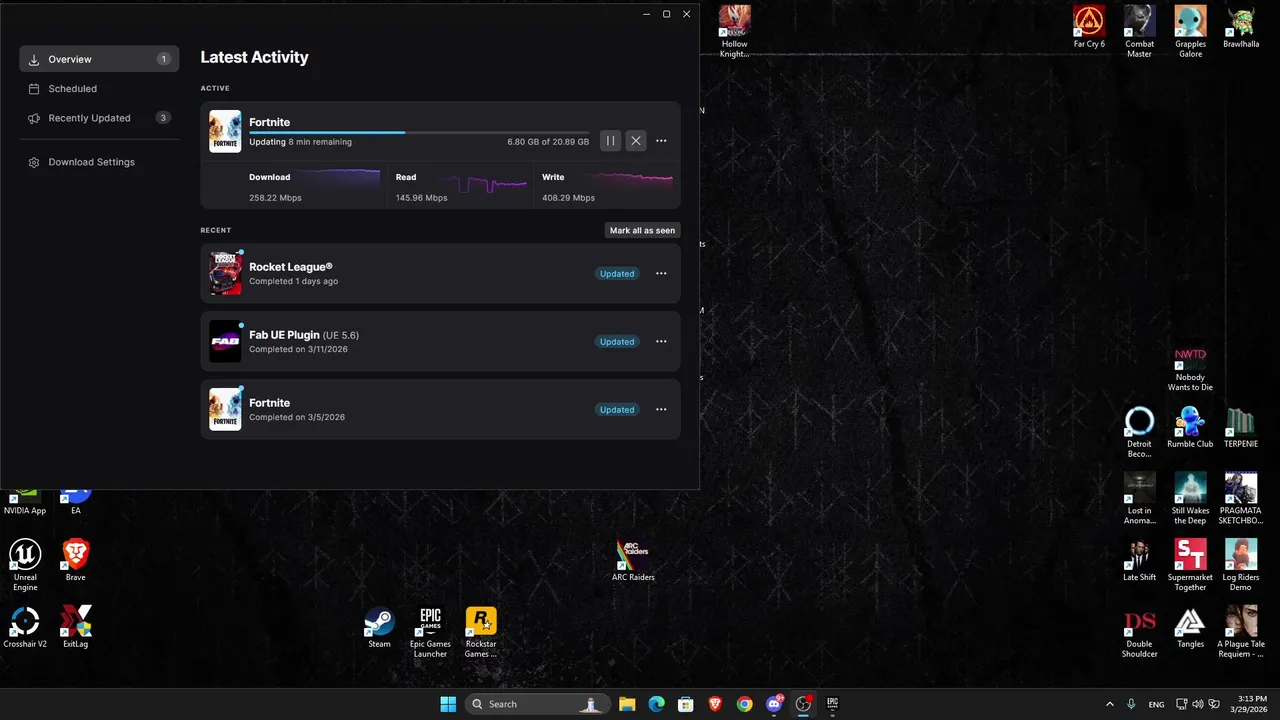Pause the Fortnite update download

(x=610, y=141)
